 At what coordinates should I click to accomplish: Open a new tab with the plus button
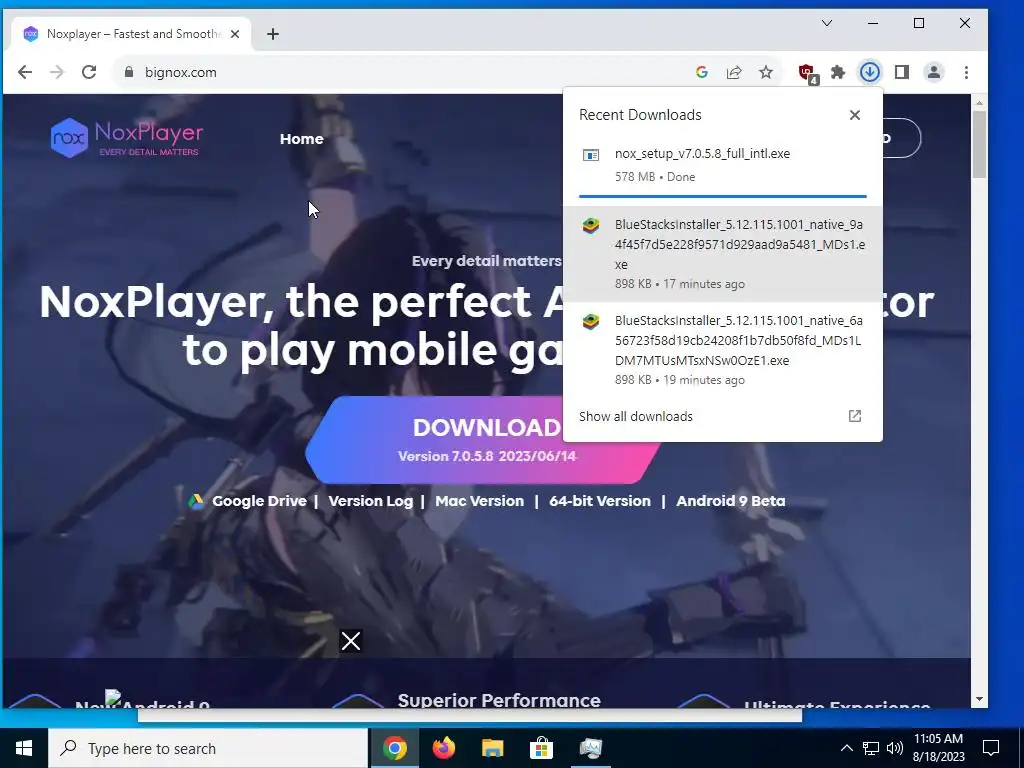pos(273,34)
